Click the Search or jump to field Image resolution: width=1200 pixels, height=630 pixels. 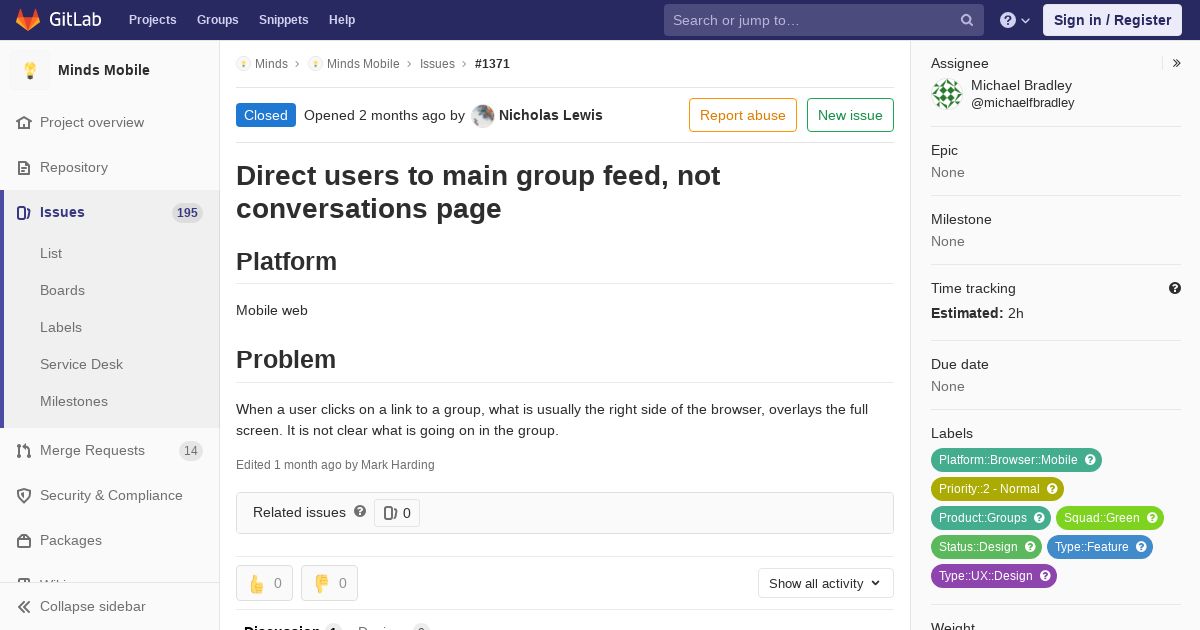click(x=824, y=20)
